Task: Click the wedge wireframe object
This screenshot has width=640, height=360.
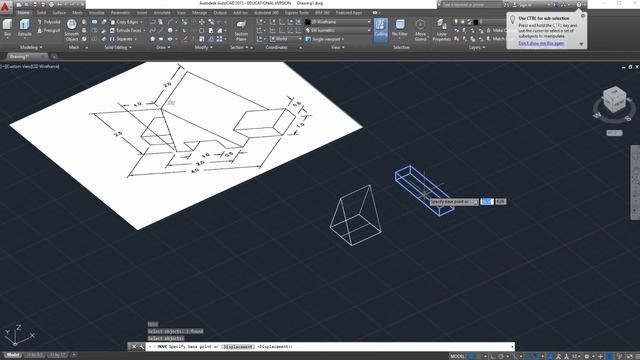Action: [356, 216]
